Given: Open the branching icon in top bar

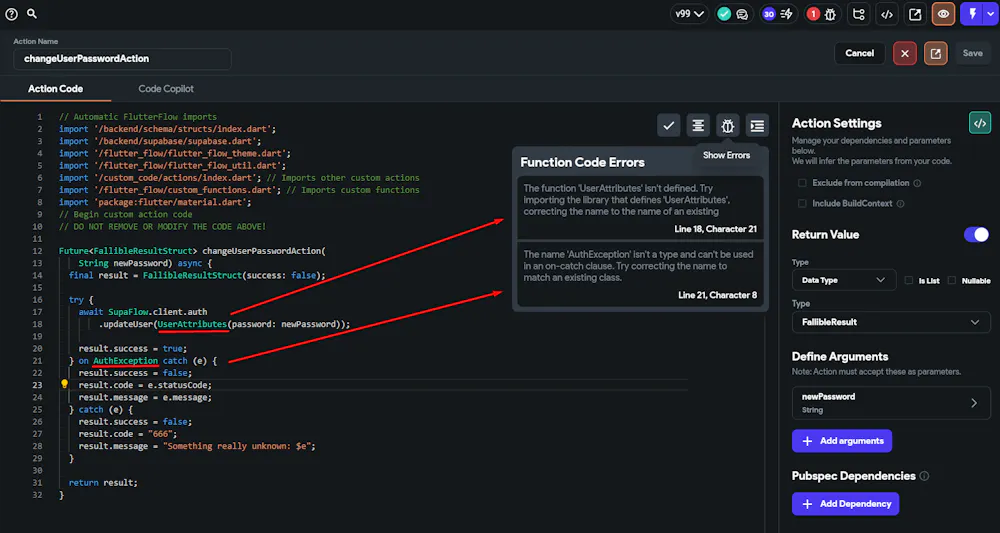Looking at the screenshot, I should [859, 14].
